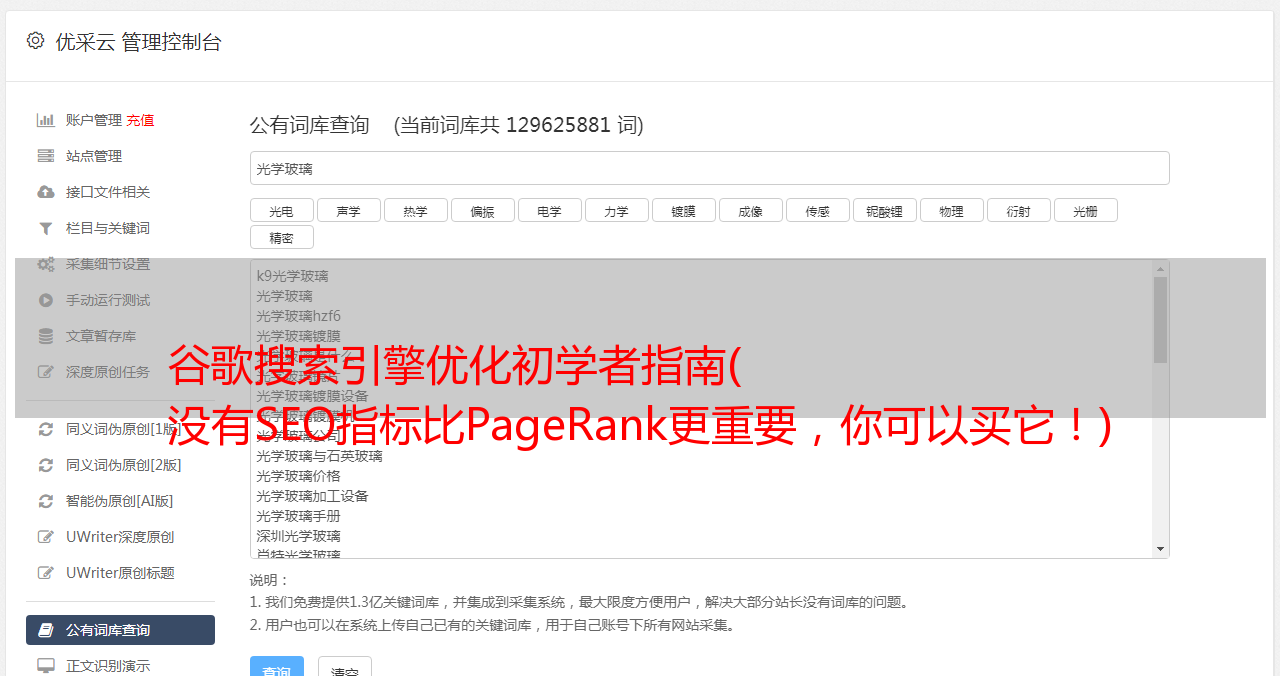Click the results list scrollbar up arrow

pyautogui.click(x=1160, y=269)
